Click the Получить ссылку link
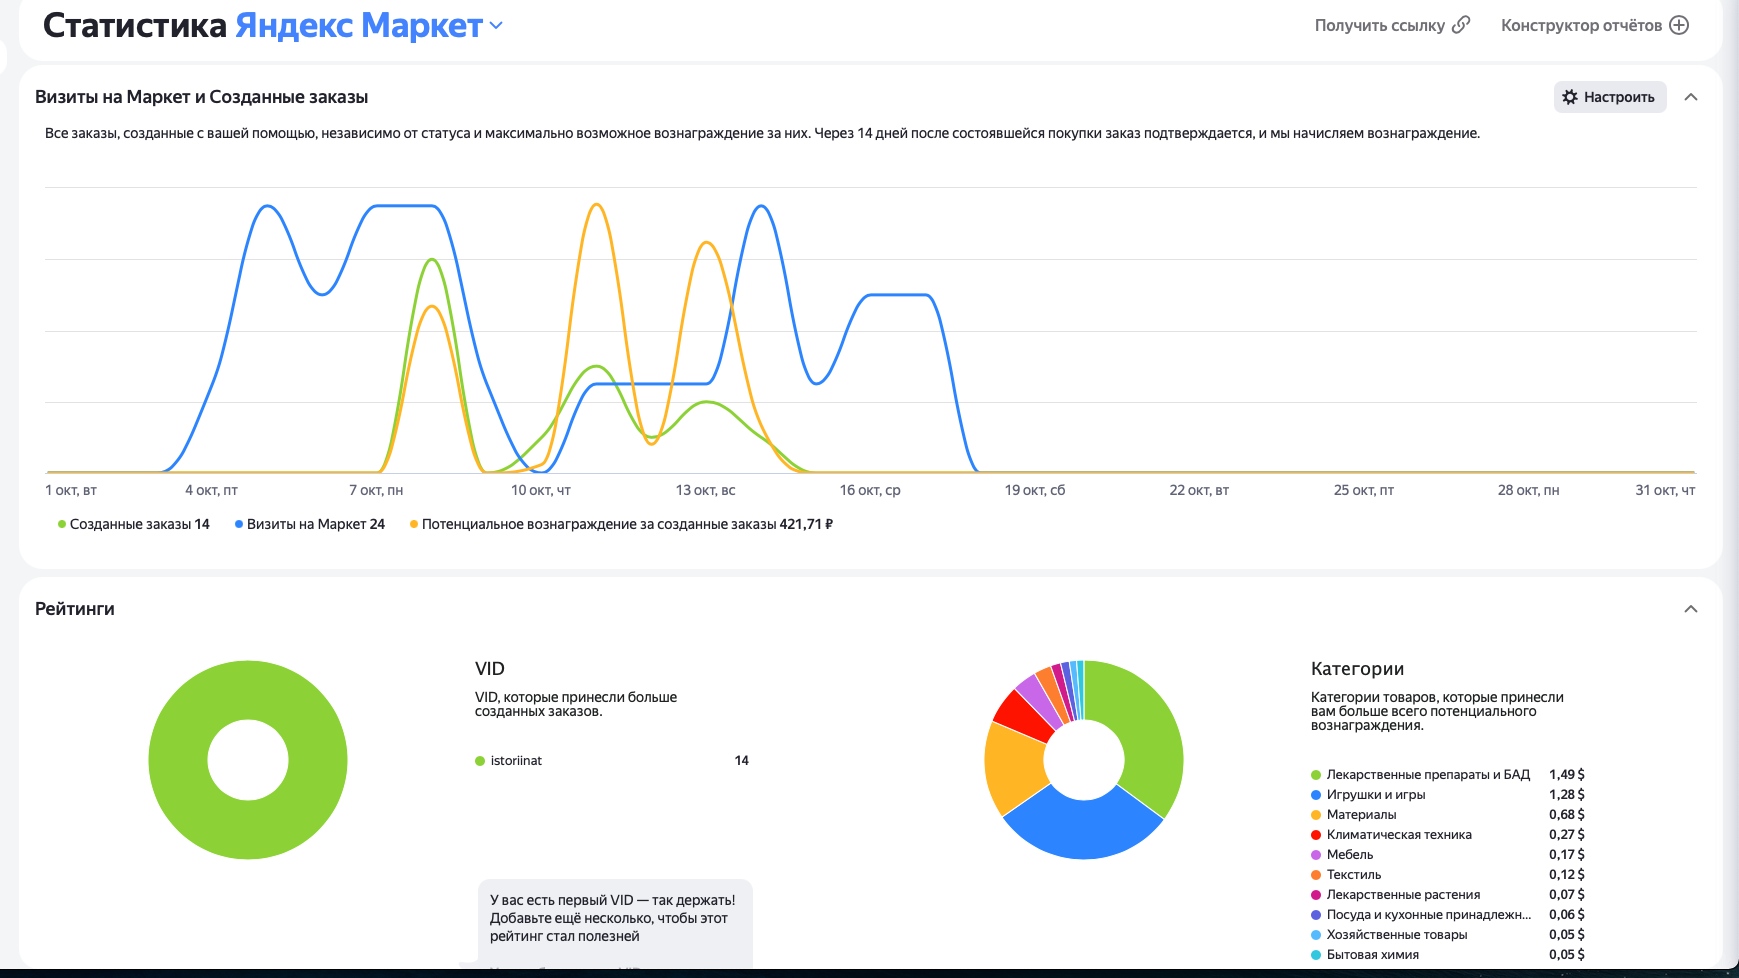 tap(1392, 25)
